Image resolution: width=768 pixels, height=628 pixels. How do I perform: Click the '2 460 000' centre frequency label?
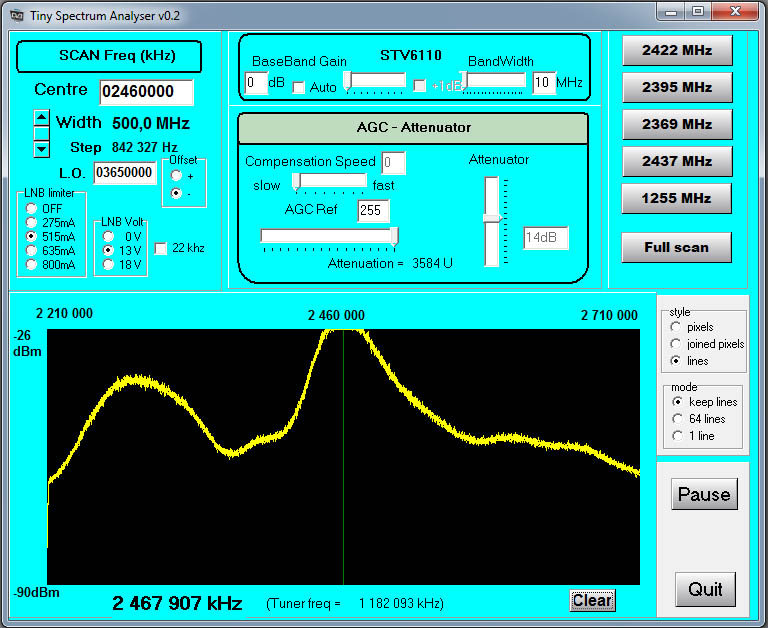336,315
